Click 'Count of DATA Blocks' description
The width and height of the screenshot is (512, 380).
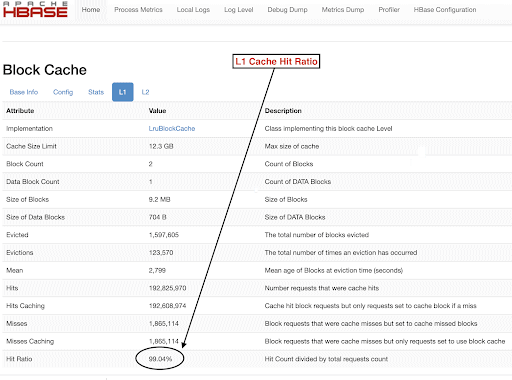[x=298, y=181]
